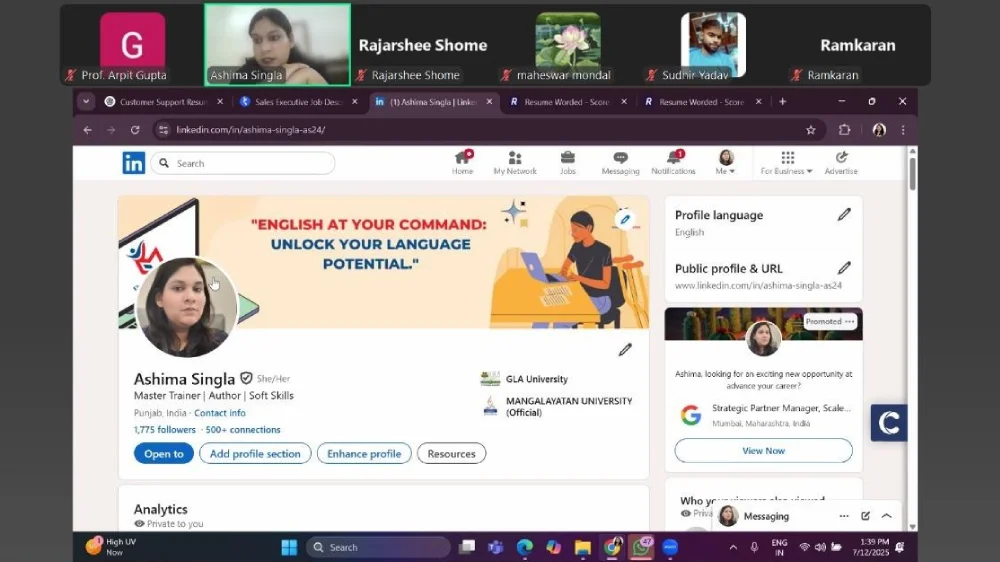Screen dimensions: 1000x562
Task: Switch to Sales Executive Job Description tab
Action: click(x=299, y=102)
